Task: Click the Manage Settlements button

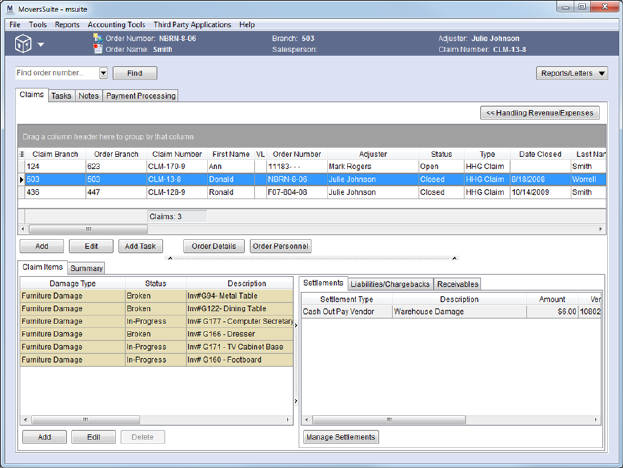Action: click(340, 437)
